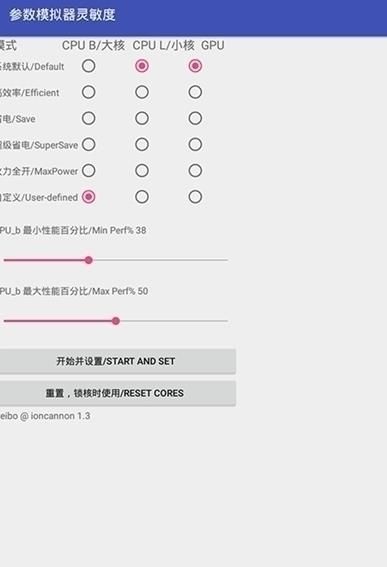Tap the RESET CORES button
Image resolution: width=387 pixels, height=567 pixels.
116,393
